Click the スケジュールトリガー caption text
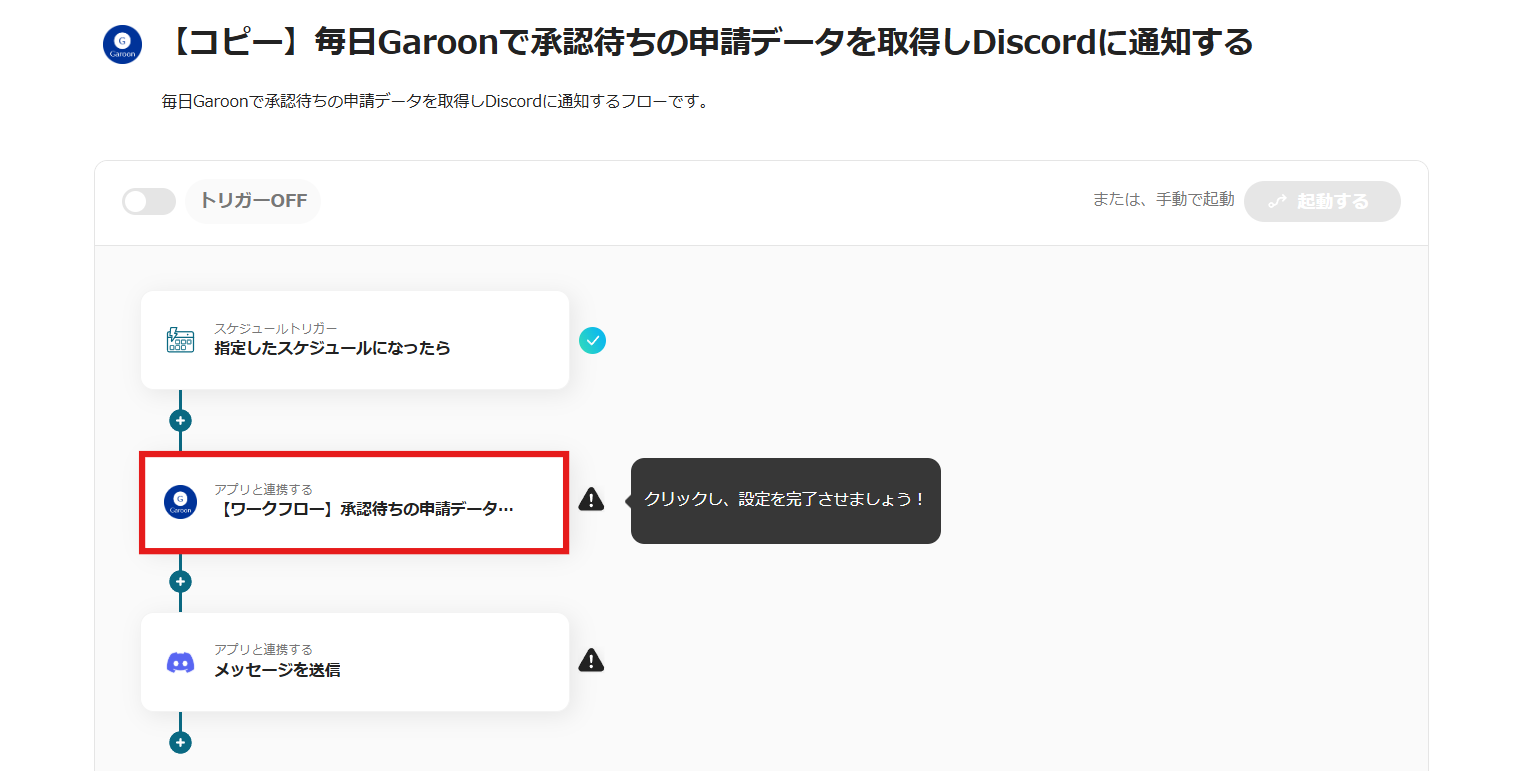1532x771 pixels. point(276,328)
